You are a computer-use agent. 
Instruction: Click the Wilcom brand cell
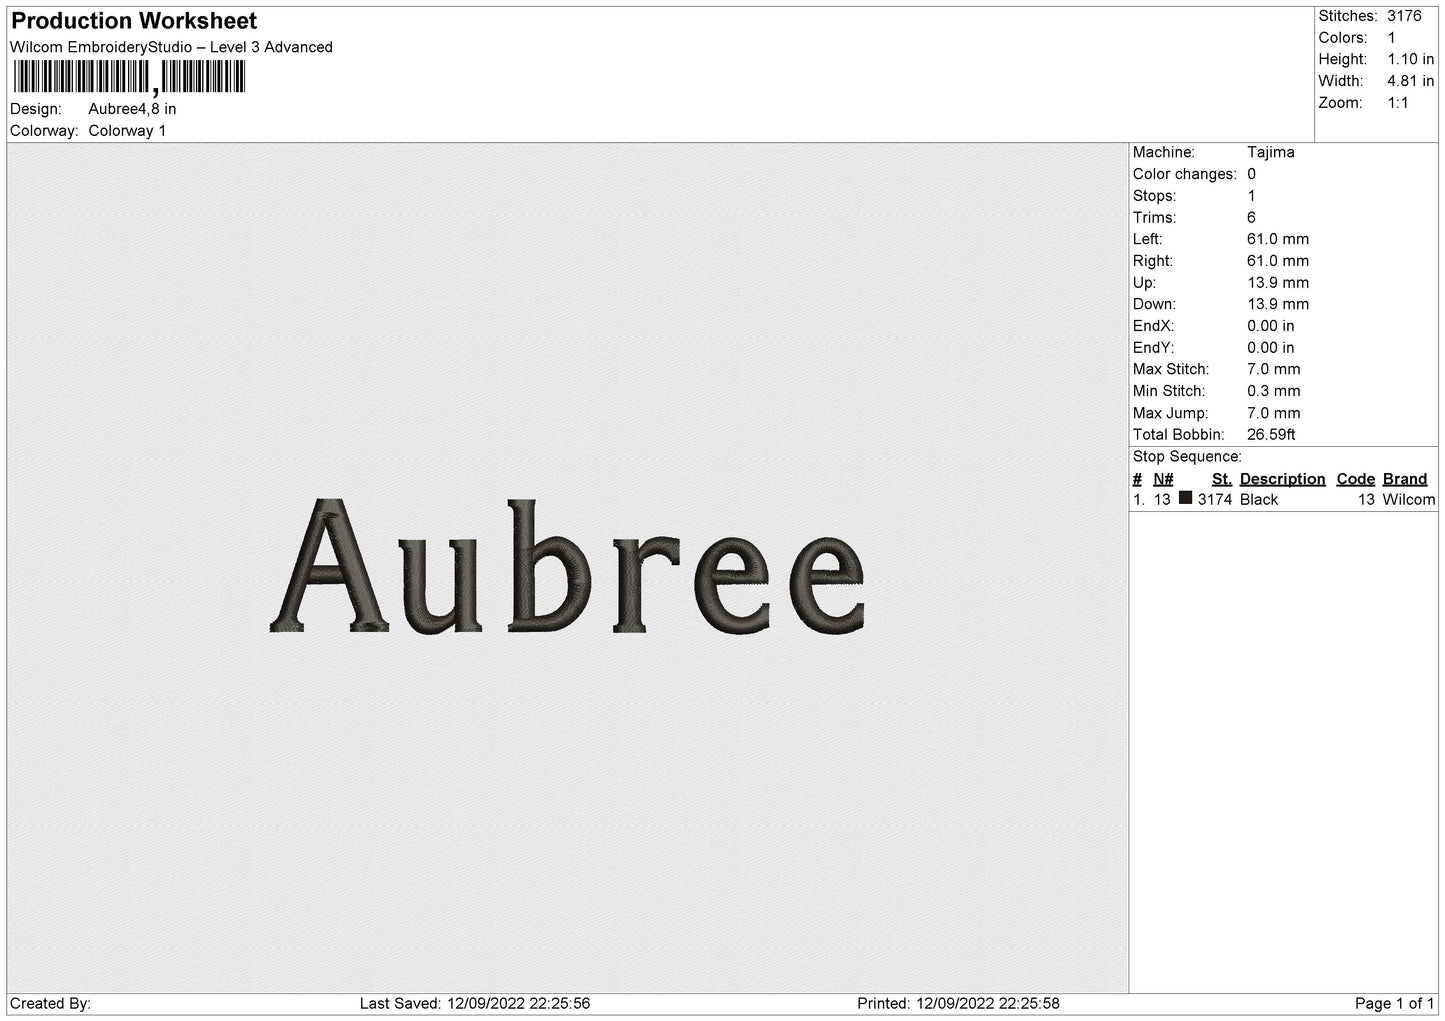pyautogui.click(x=1409, y=500)
